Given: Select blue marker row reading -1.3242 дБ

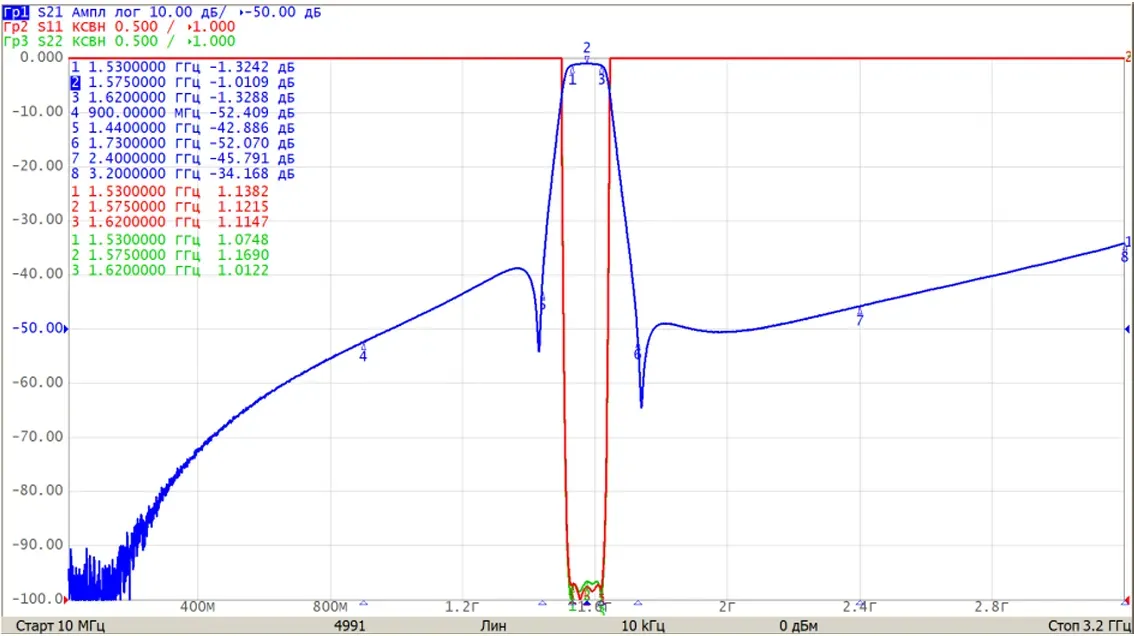Looking at the screenshot, I should pyautogui.click(x=183, y=67).
